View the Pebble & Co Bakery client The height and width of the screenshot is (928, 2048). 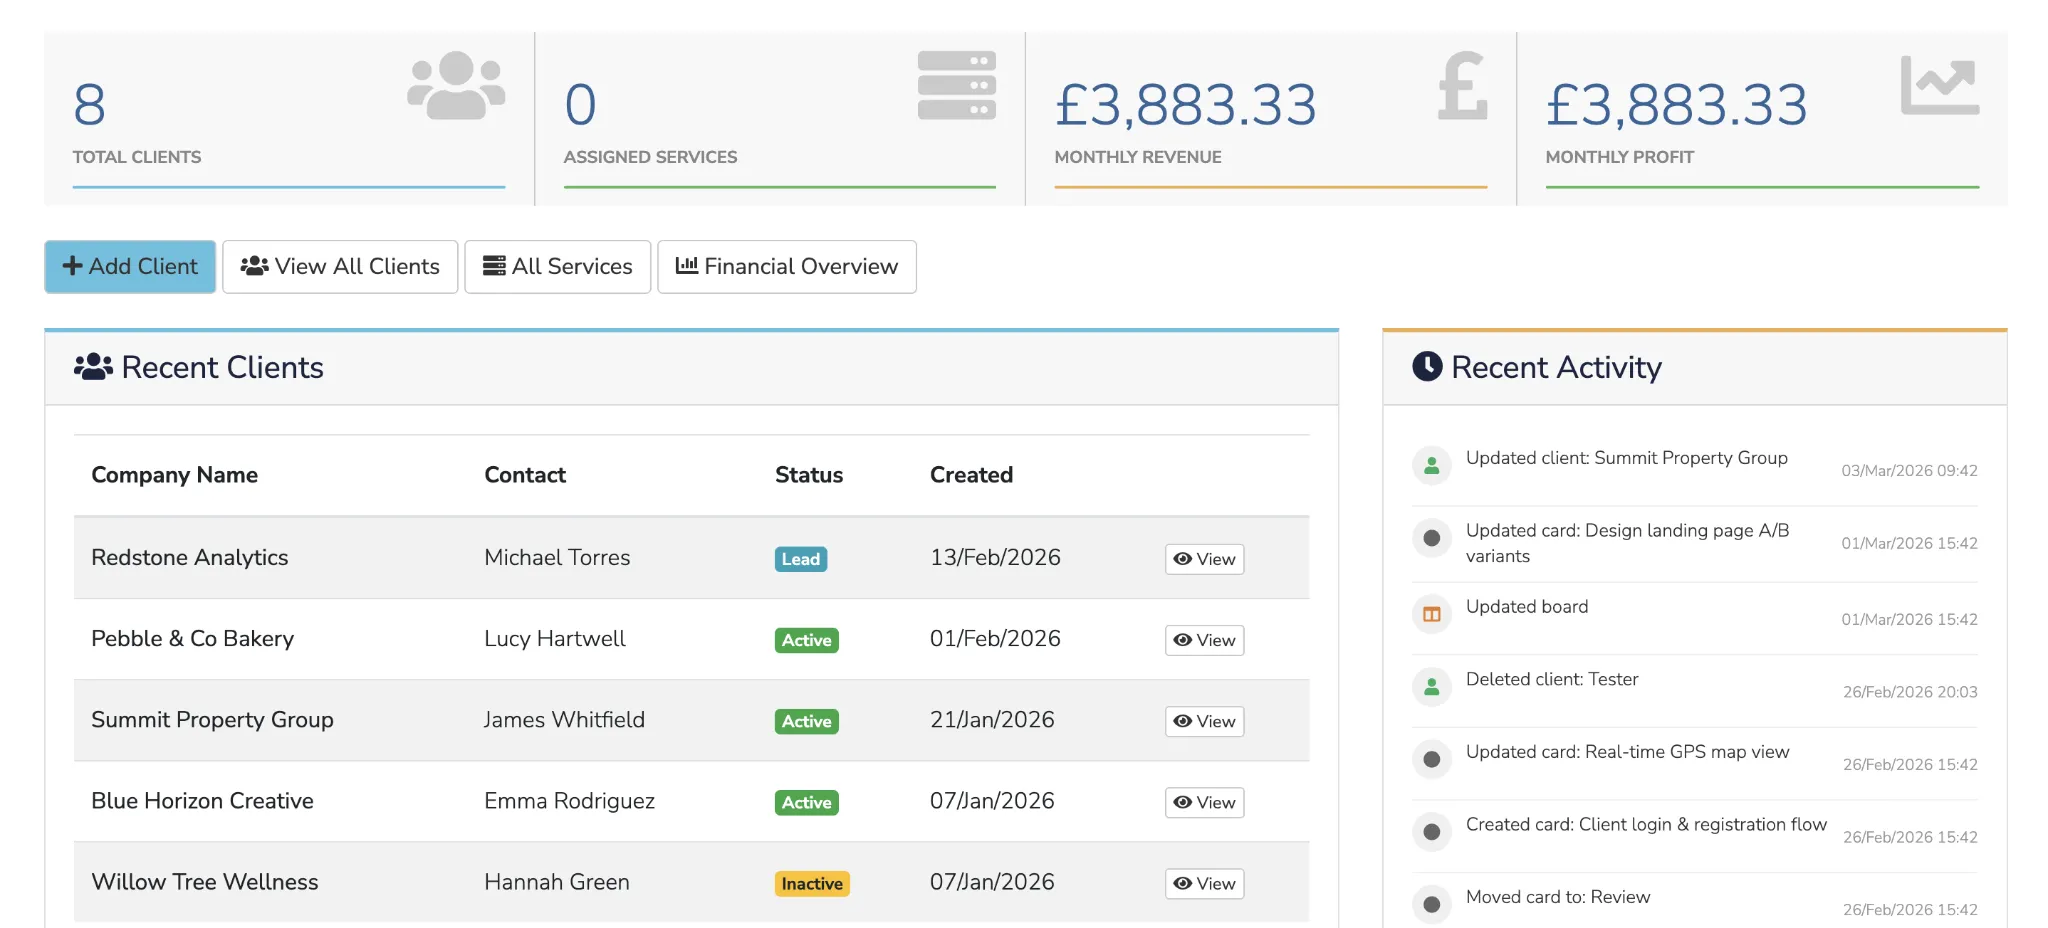[x=1203, y=640]
